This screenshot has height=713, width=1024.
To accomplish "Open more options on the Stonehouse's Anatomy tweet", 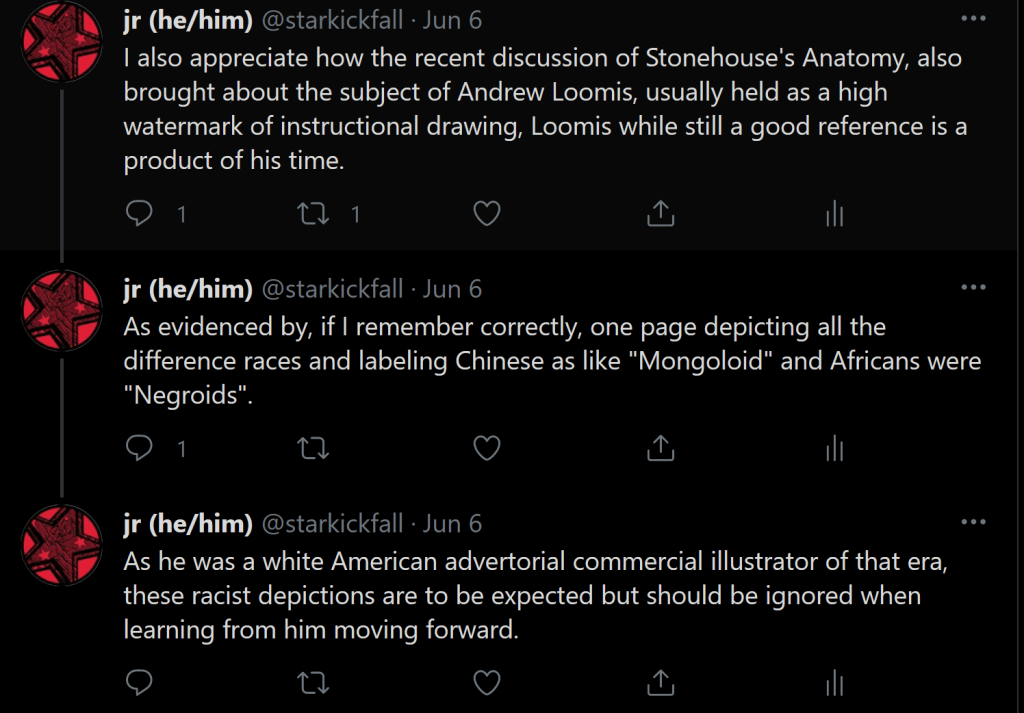I will click(972, 19).
